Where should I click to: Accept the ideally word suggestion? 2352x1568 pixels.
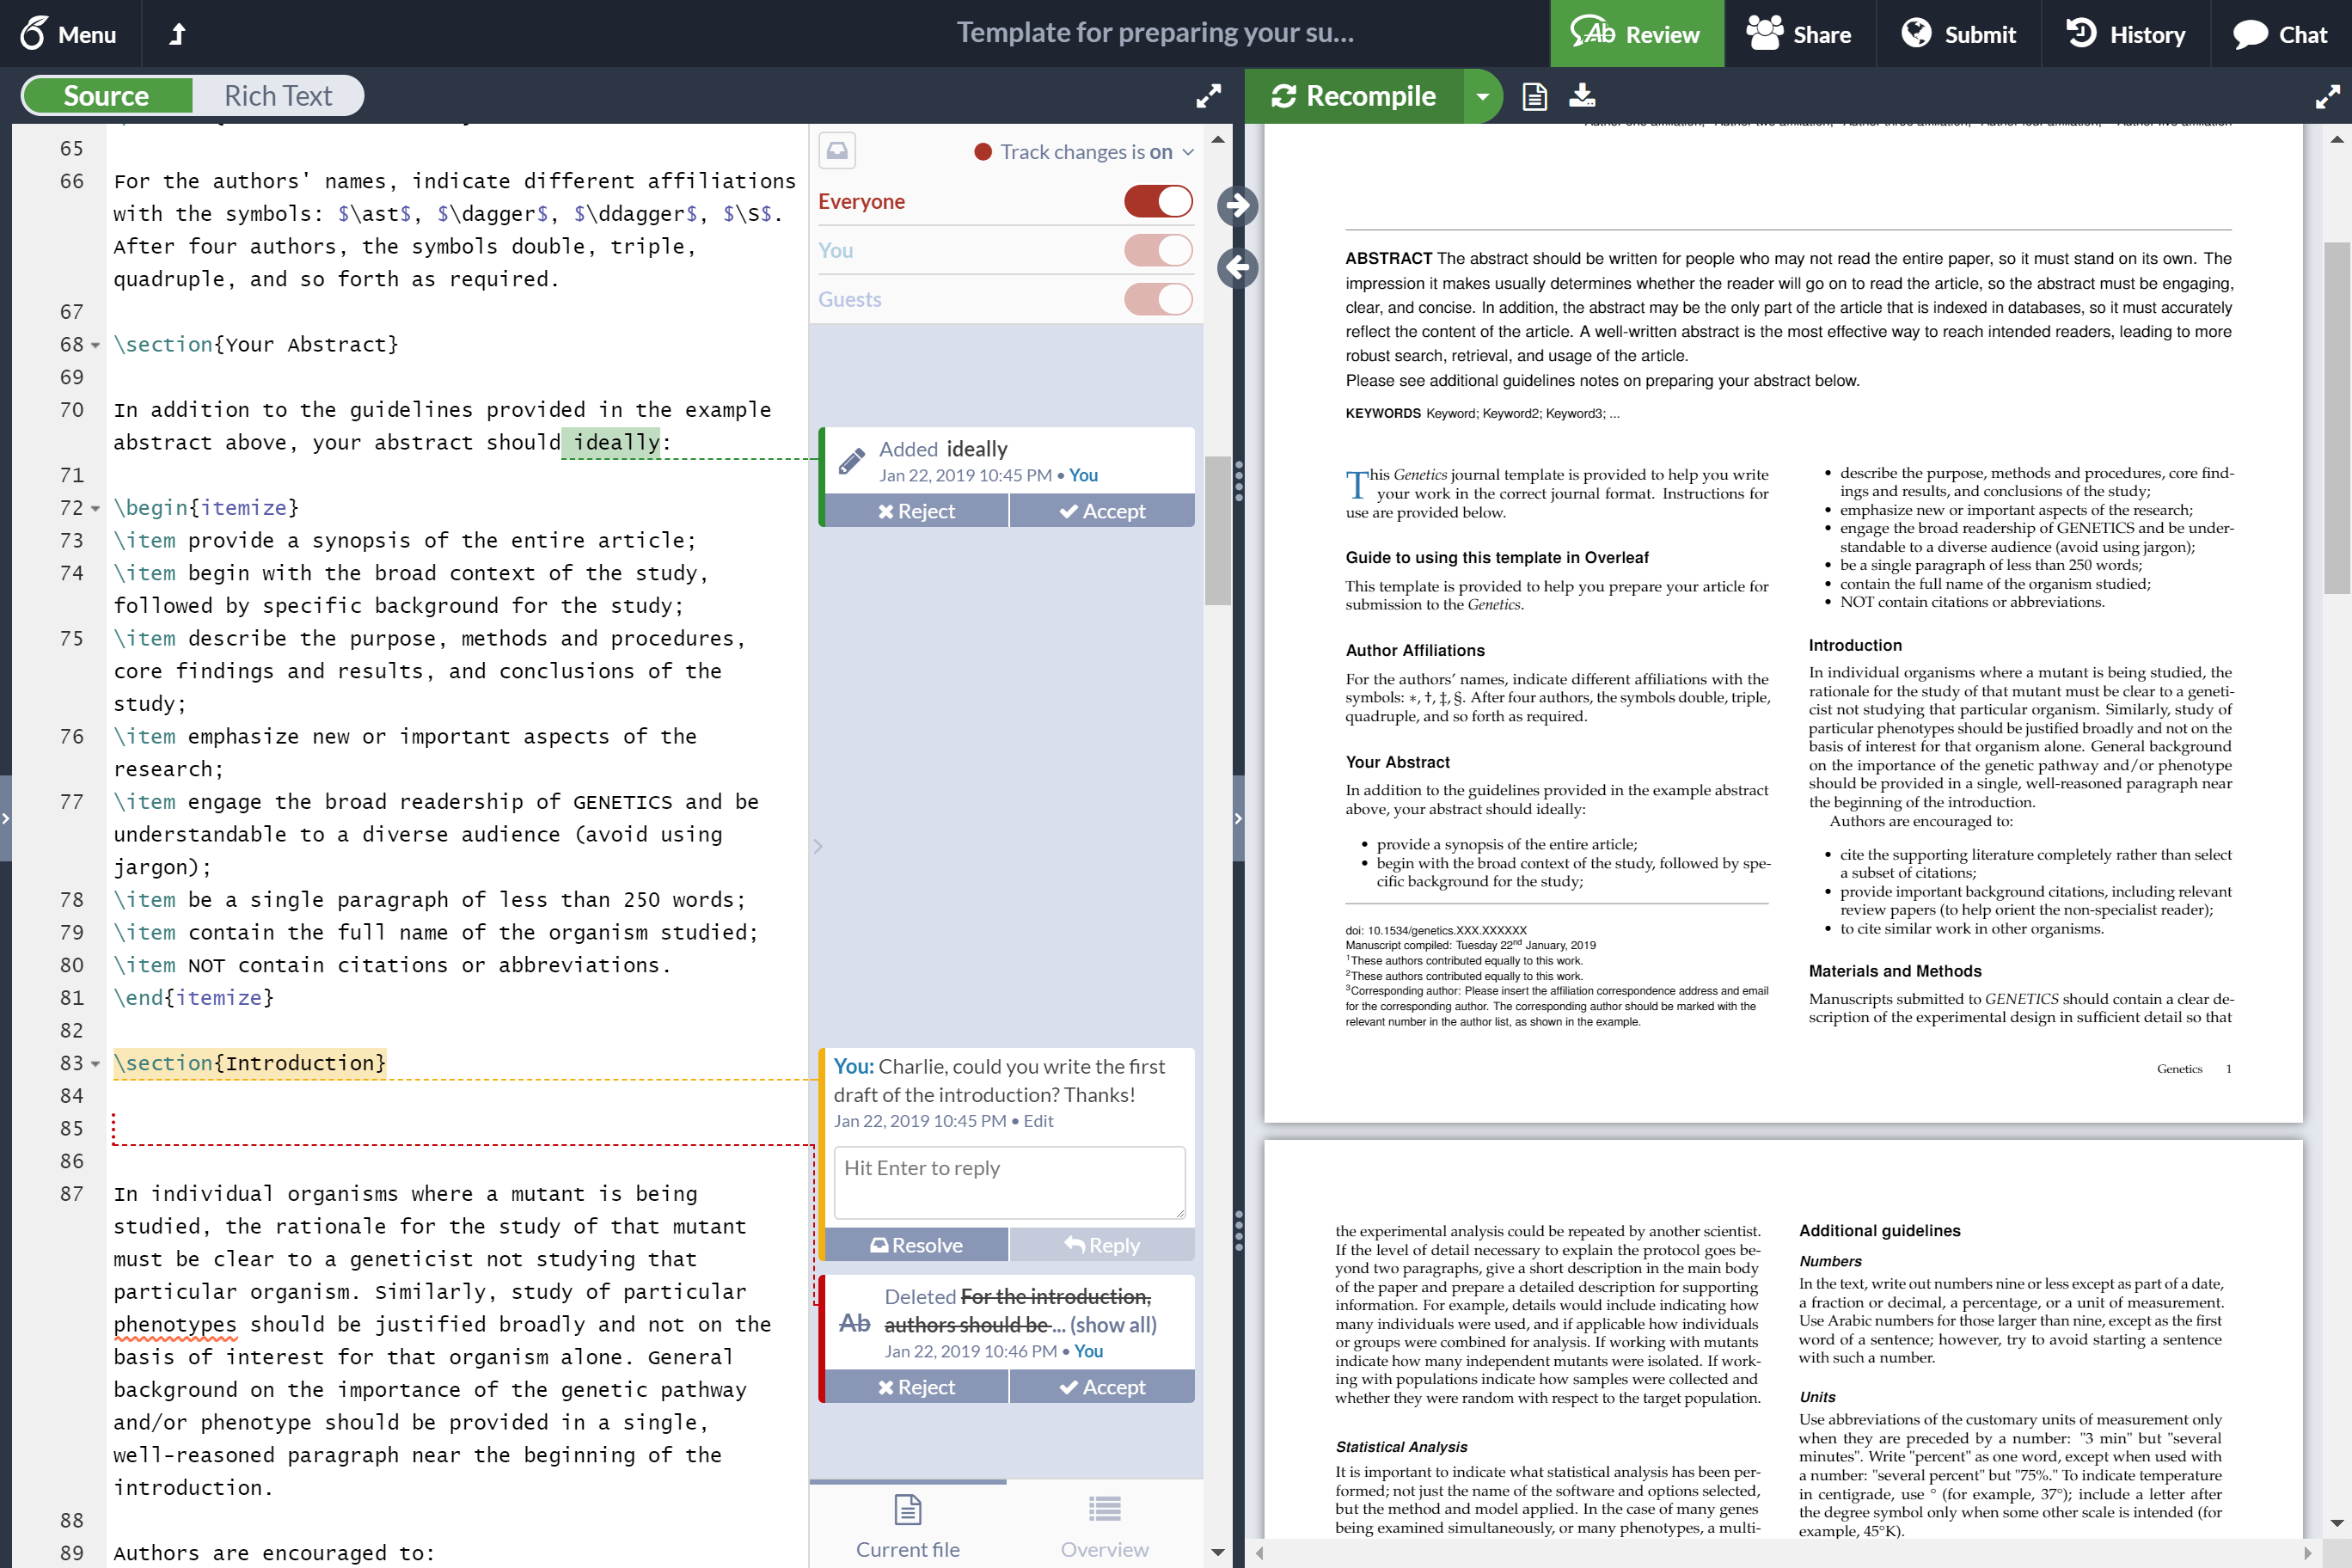click(x=1100, y=511)
